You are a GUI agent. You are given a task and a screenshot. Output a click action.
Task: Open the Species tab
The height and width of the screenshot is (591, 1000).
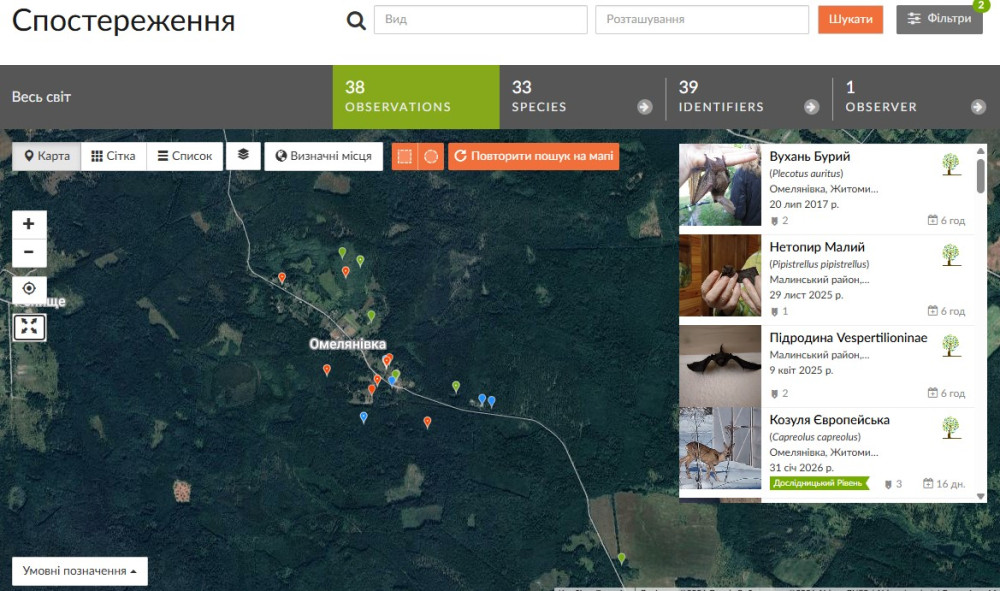(x=582, y=97)
